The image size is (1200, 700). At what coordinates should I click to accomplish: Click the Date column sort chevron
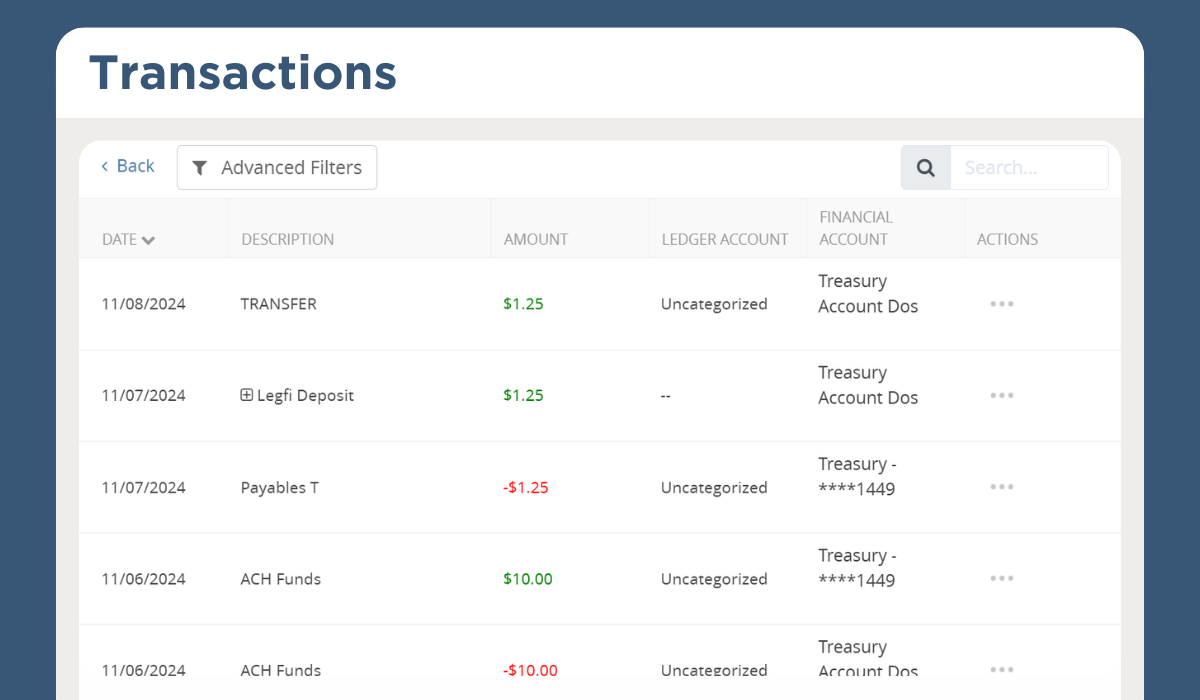[147, 240]
